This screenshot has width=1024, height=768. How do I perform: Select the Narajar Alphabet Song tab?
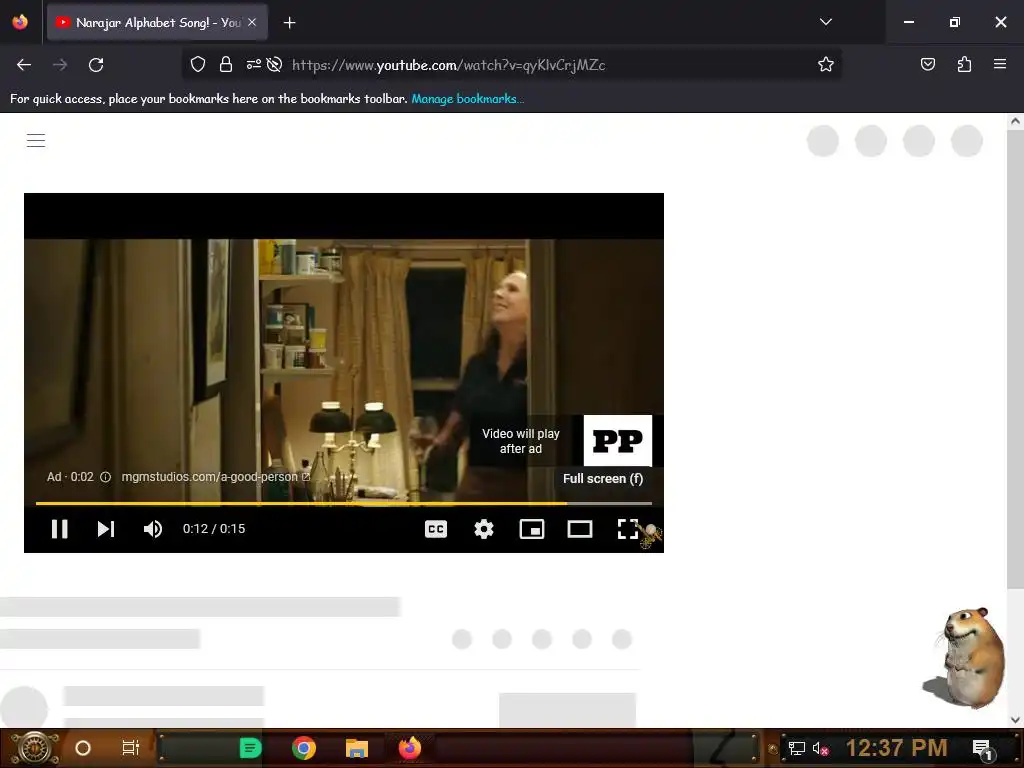click(x=157, y=22)
